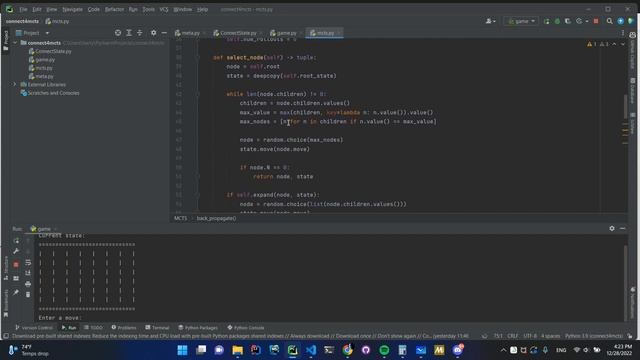Start debugging with the green bug icon

coord(557,21)
